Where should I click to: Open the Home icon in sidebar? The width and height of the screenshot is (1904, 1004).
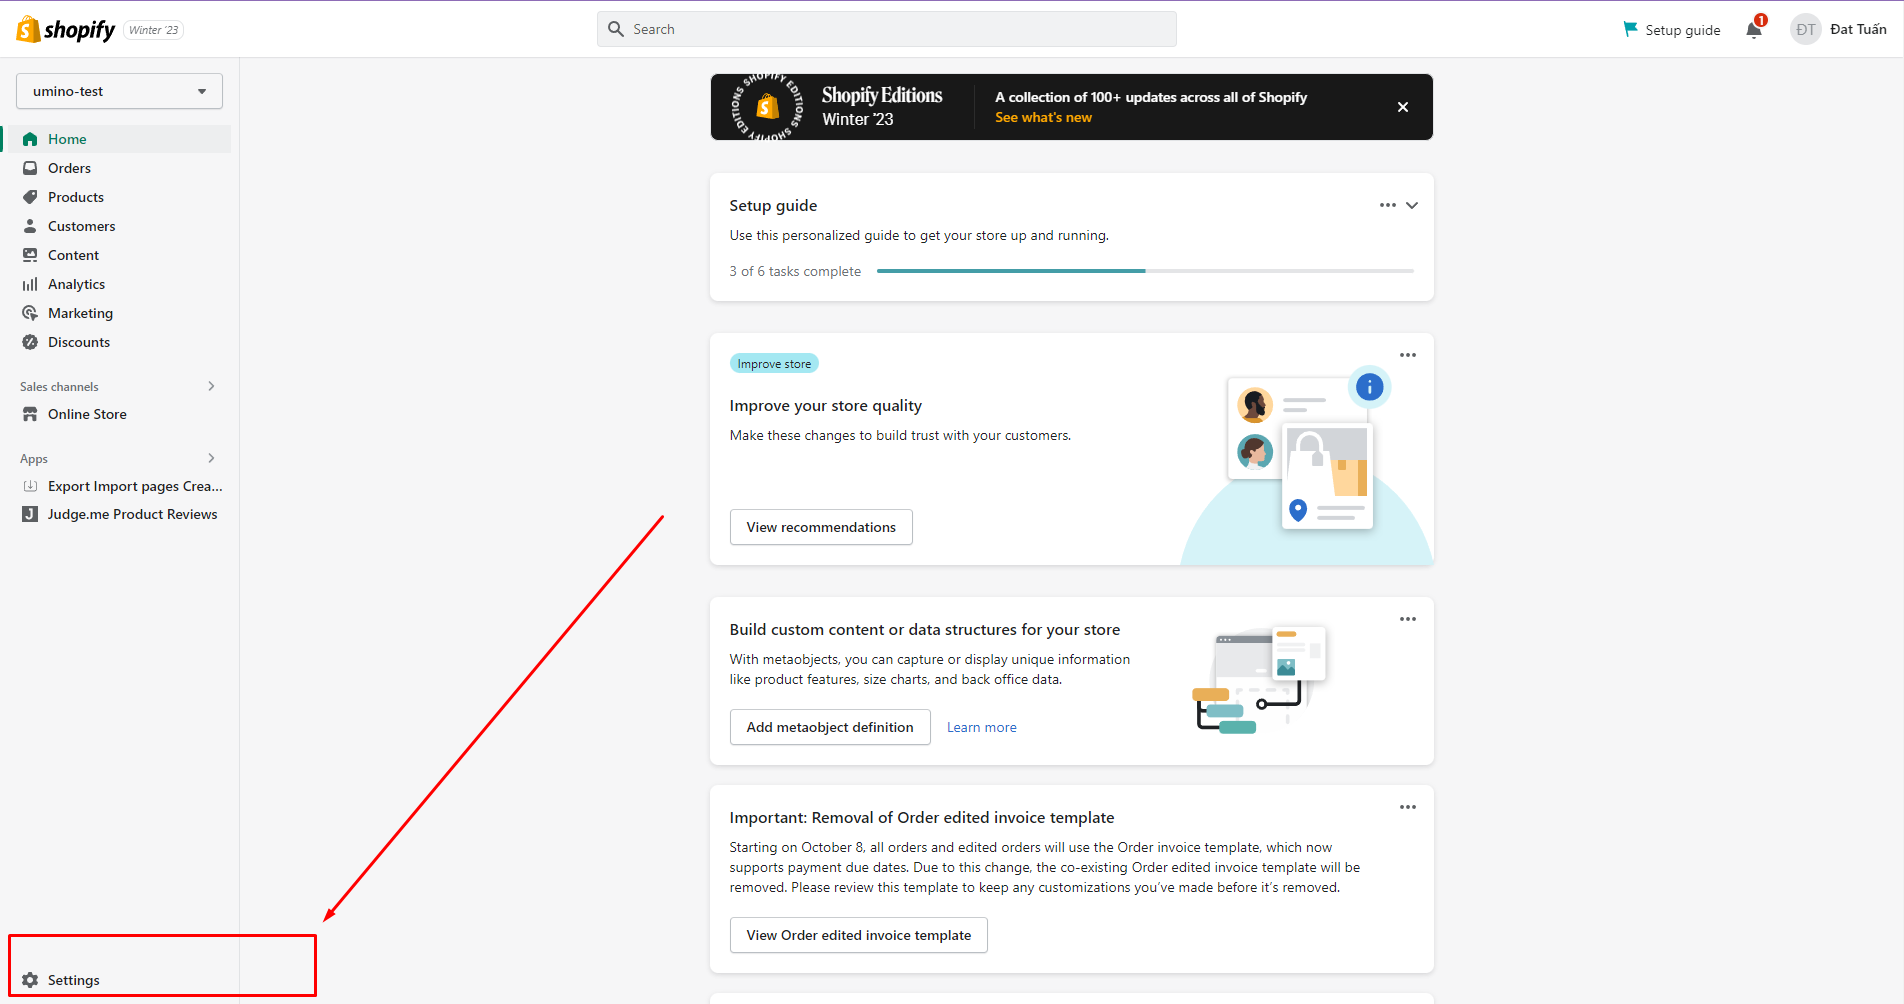[30, 139]
